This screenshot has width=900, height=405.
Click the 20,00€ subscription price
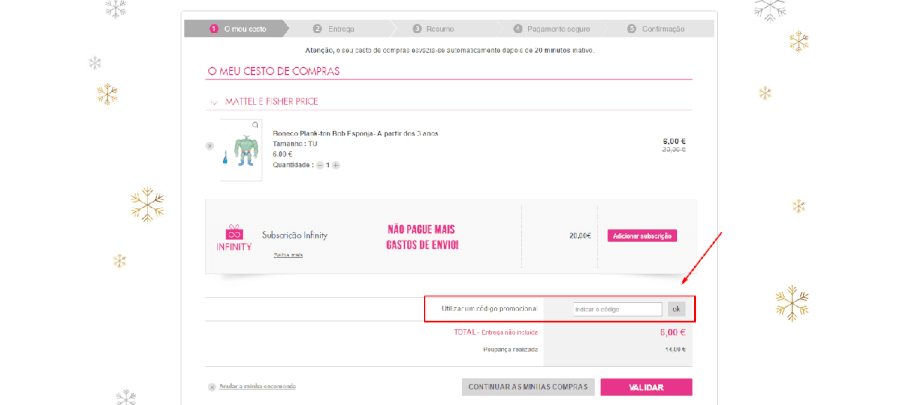580,236
